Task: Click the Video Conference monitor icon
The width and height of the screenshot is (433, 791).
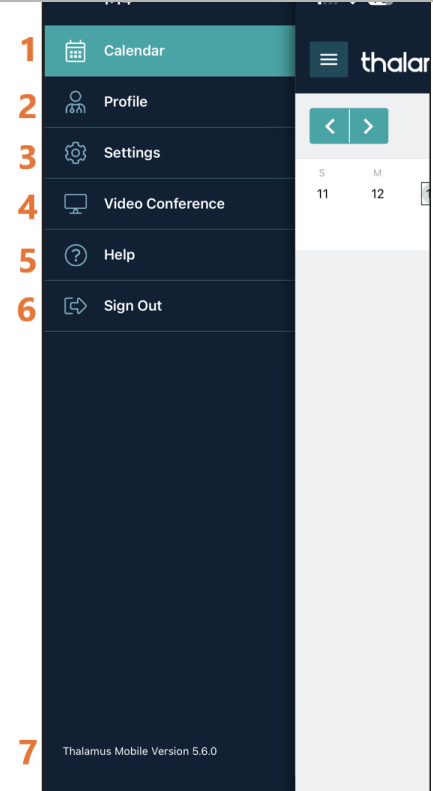Action: pyautogui.click(x=76, y=204)
